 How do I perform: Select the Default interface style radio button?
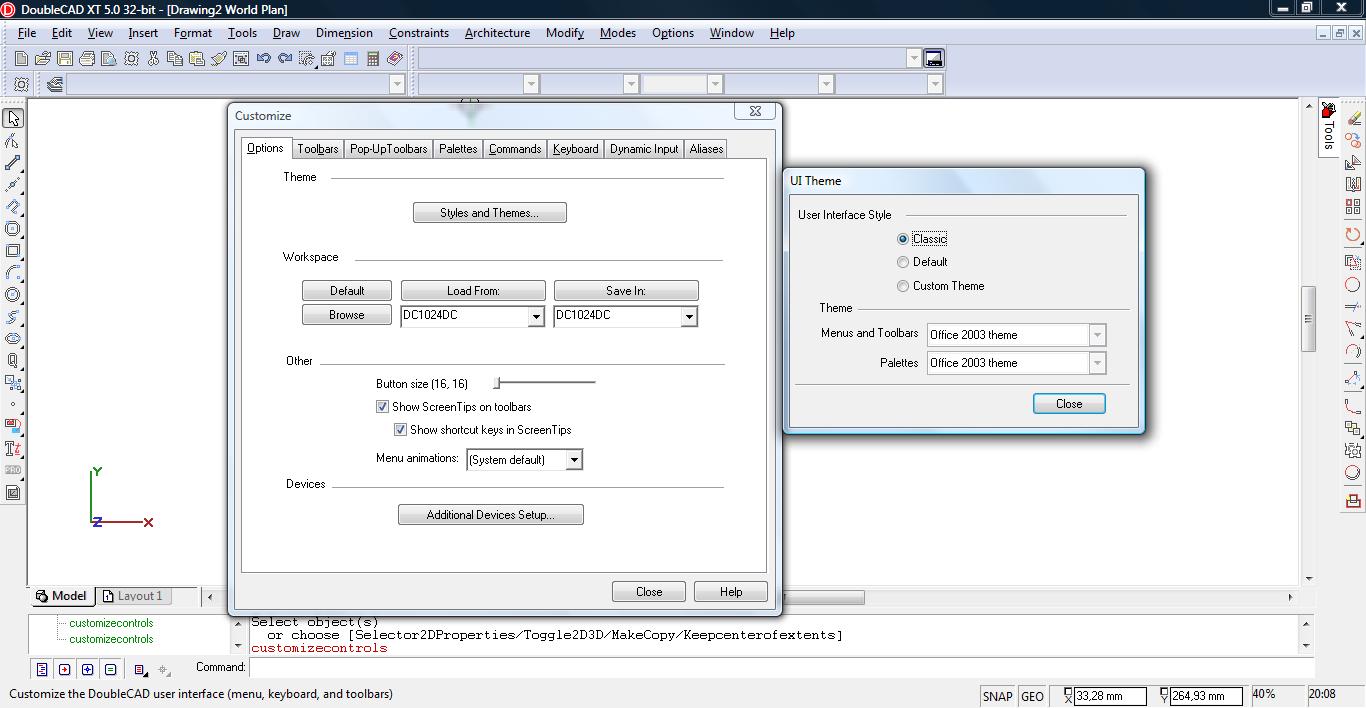903,262
